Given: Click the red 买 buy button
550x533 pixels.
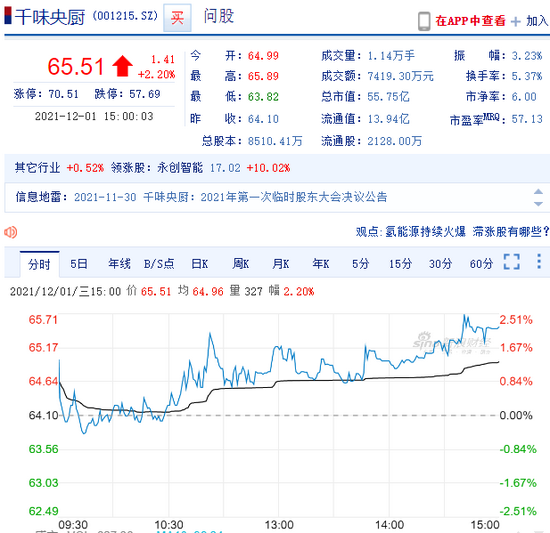Looking at the screenshot, I should click(x=177, y=18).
